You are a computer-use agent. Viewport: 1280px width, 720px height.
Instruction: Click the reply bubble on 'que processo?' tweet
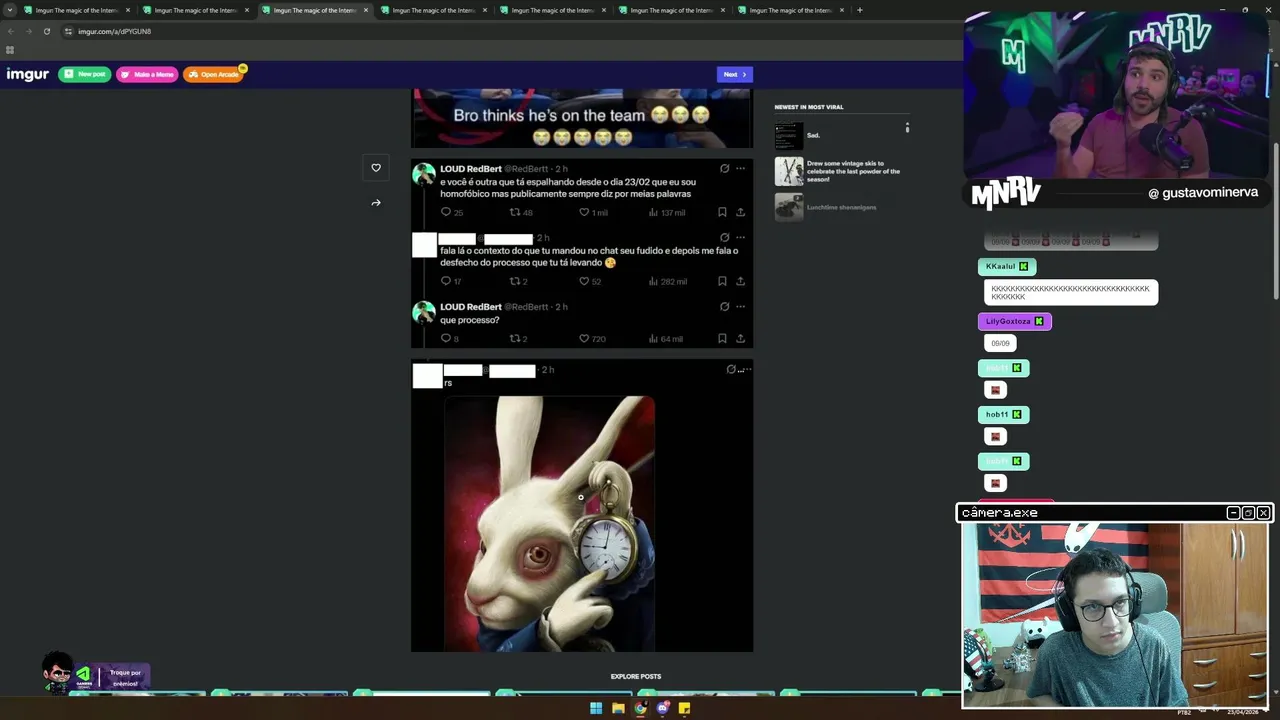click(x=446, y=339)
